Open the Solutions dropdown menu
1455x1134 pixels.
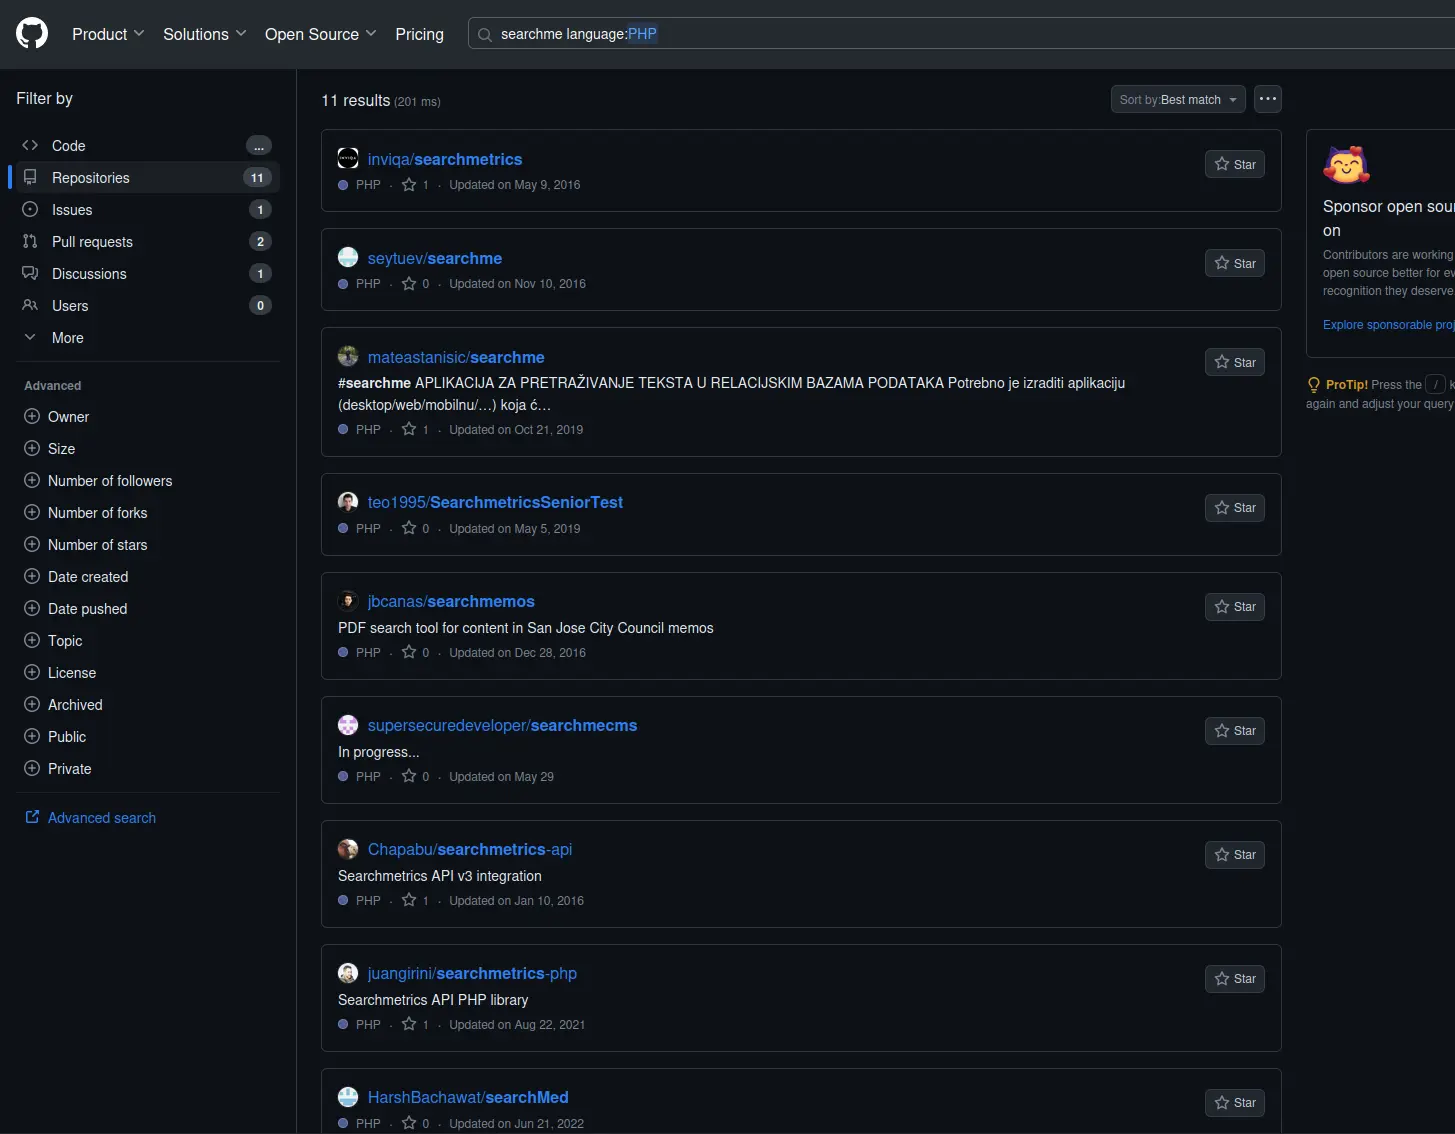click(204, 34)
